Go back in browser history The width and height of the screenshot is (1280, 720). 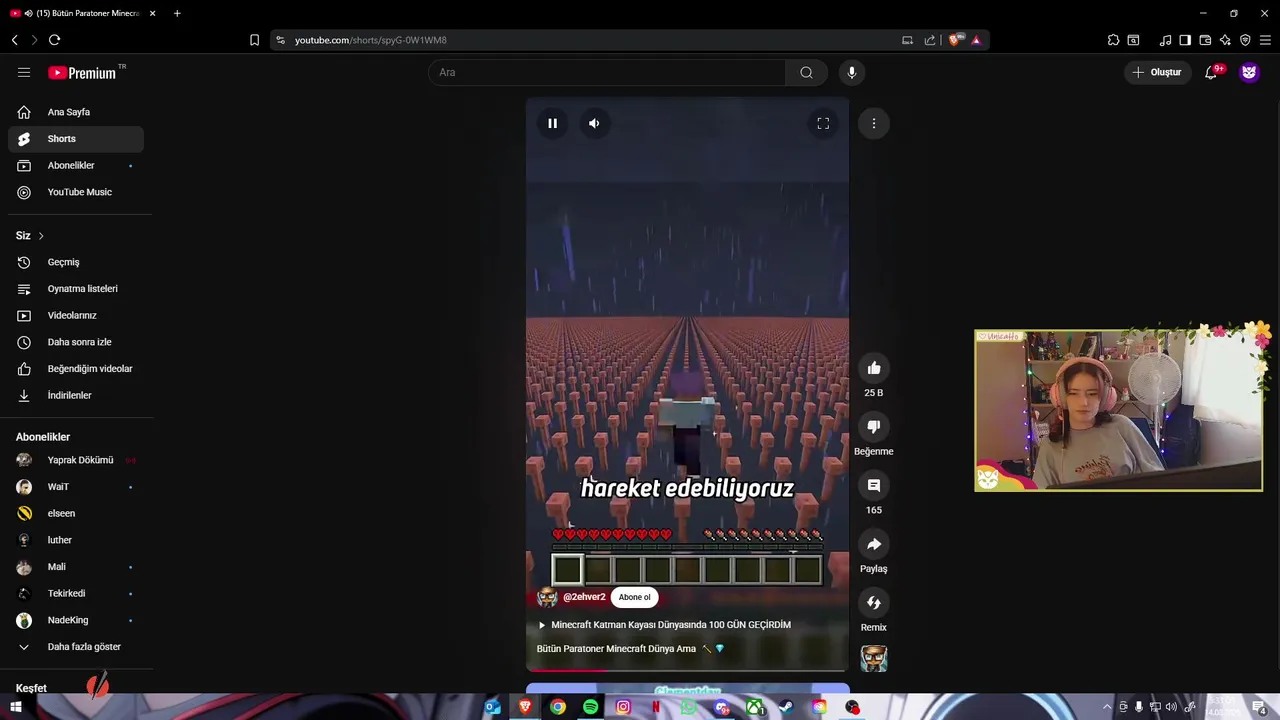coord(15,40)
